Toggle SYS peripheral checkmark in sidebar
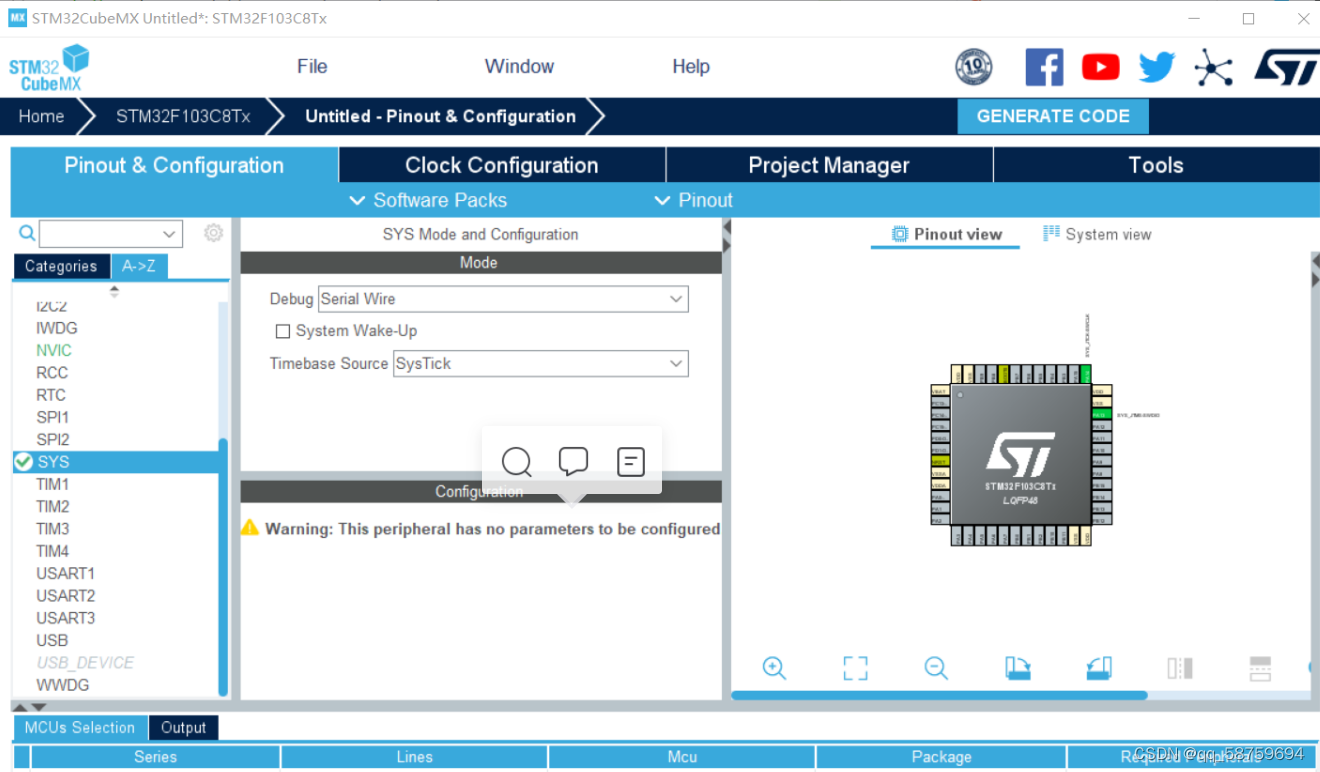Image resolution: width=1320 pixels, height=772 pixels. [x=22, y=461]
